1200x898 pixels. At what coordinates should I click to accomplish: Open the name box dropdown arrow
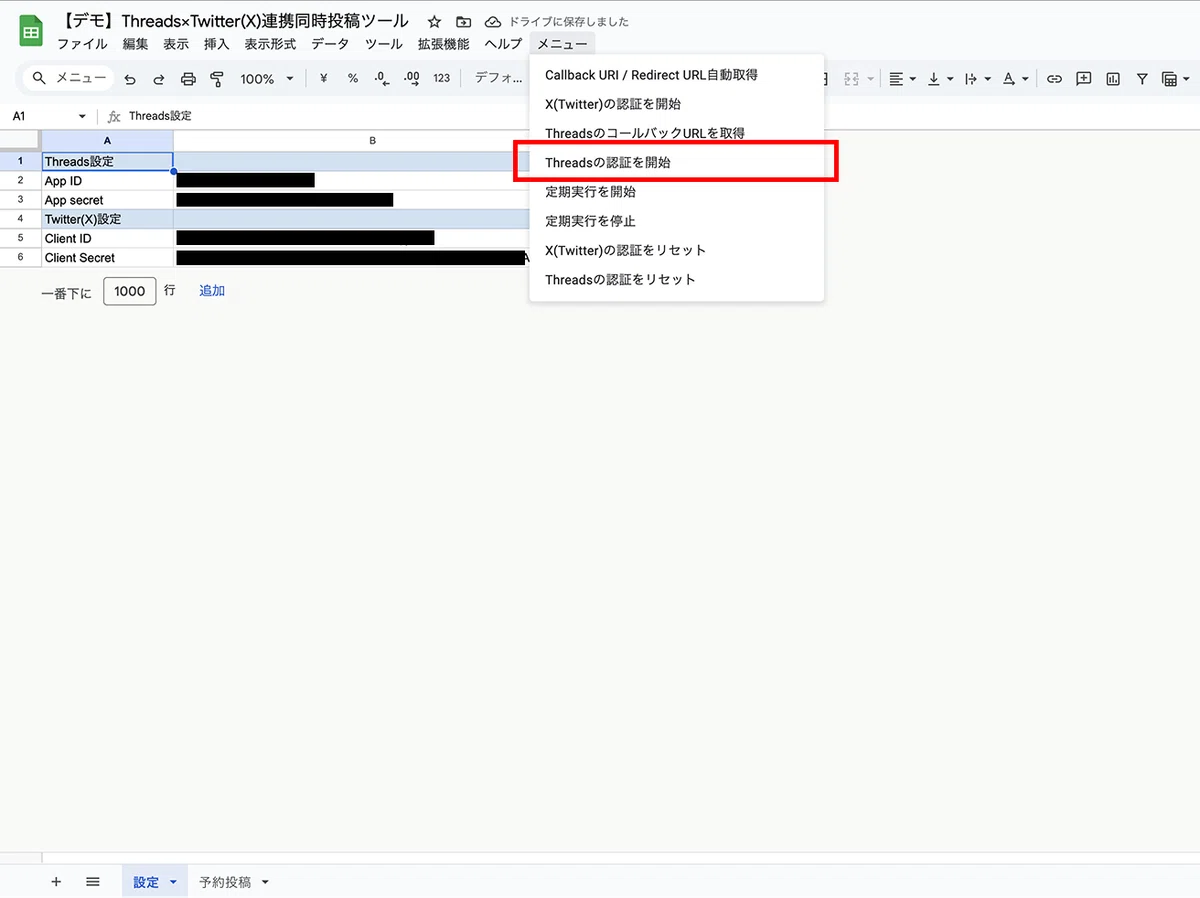point(82,117)
